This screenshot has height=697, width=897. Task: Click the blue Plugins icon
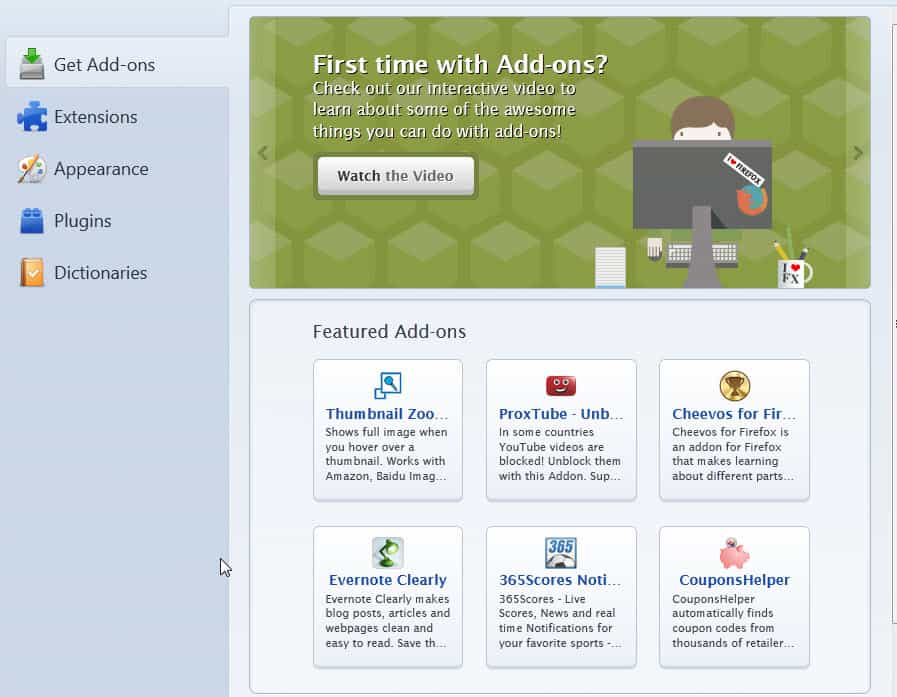click(31, 221)
